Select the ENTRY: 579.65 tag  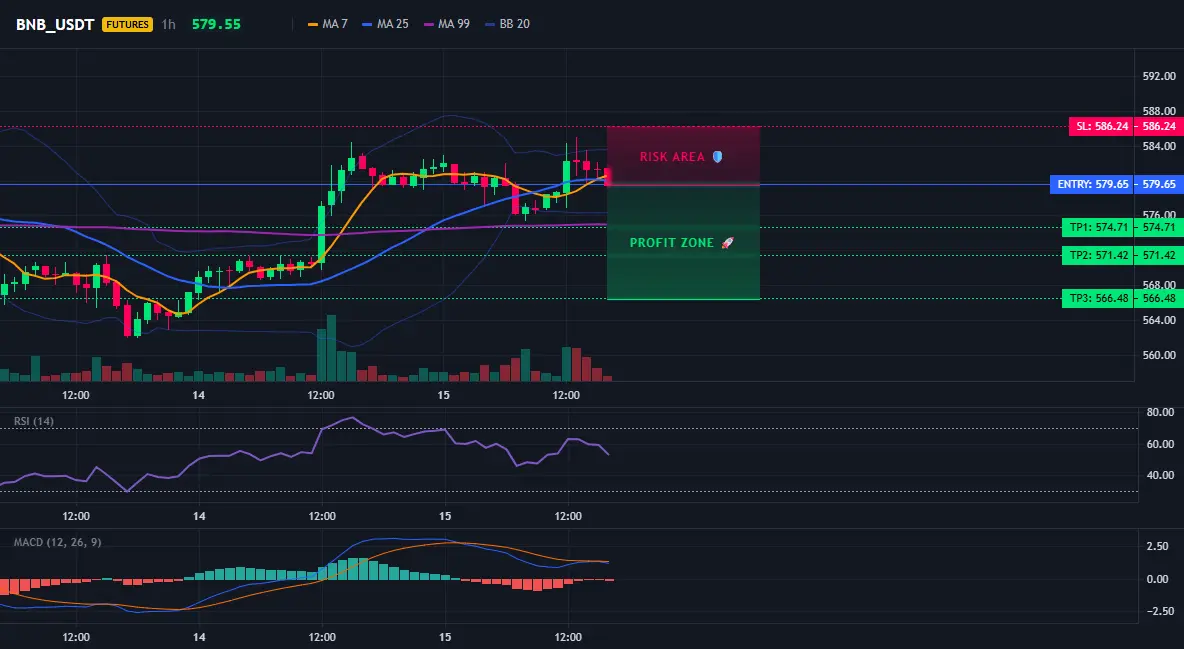(x=1092, y=184)
